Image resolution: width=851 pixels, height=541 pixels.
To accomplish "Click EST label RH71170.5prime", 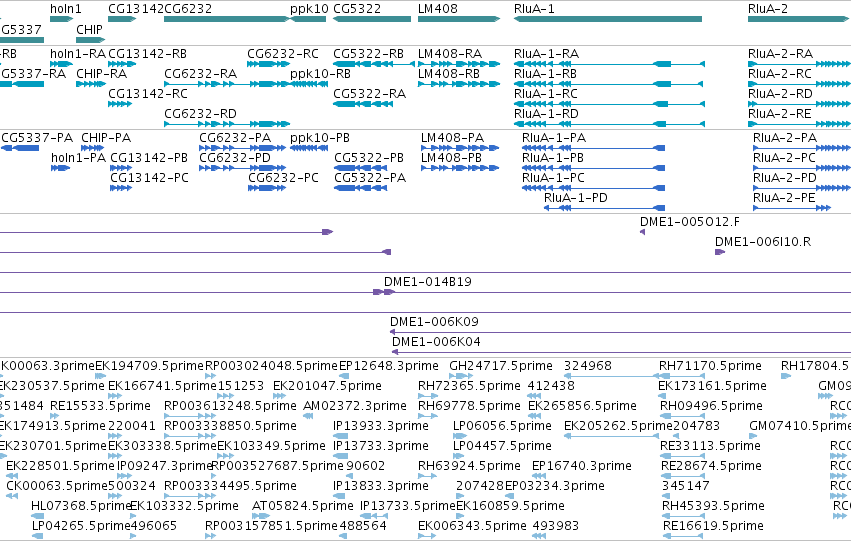I will pos(710,366).
